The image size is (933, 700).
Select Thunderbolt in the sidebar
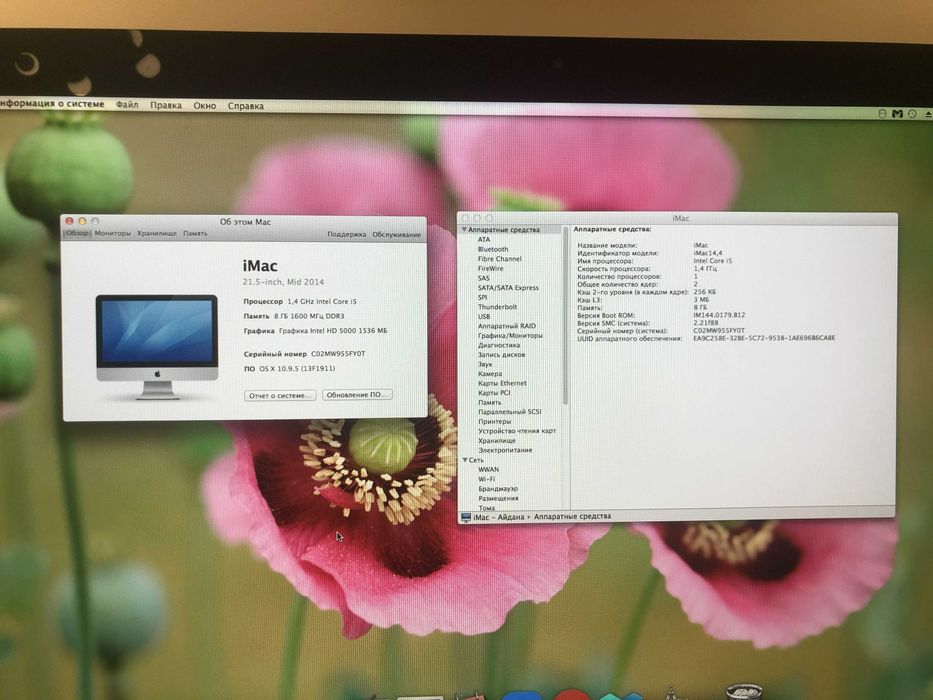497,307
